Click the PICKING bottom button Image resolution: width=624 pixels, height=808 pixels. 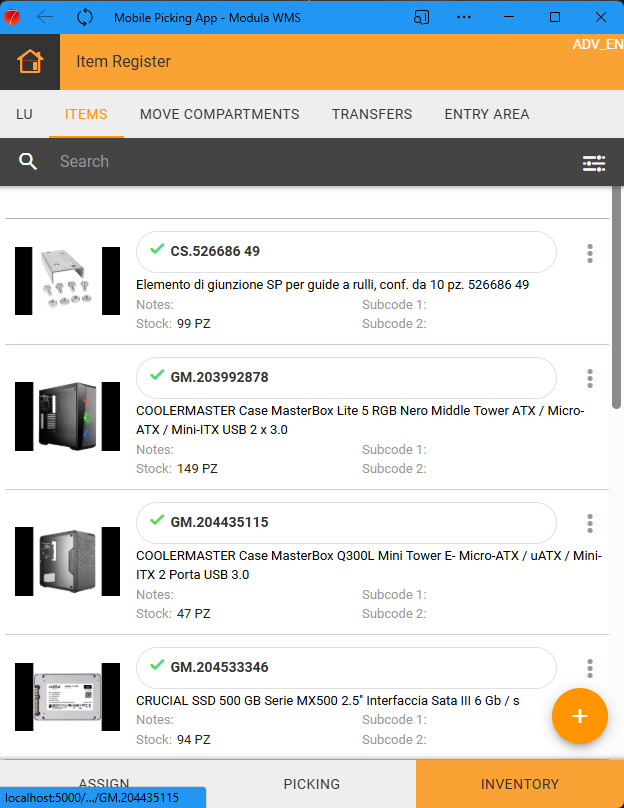[311, 784]
